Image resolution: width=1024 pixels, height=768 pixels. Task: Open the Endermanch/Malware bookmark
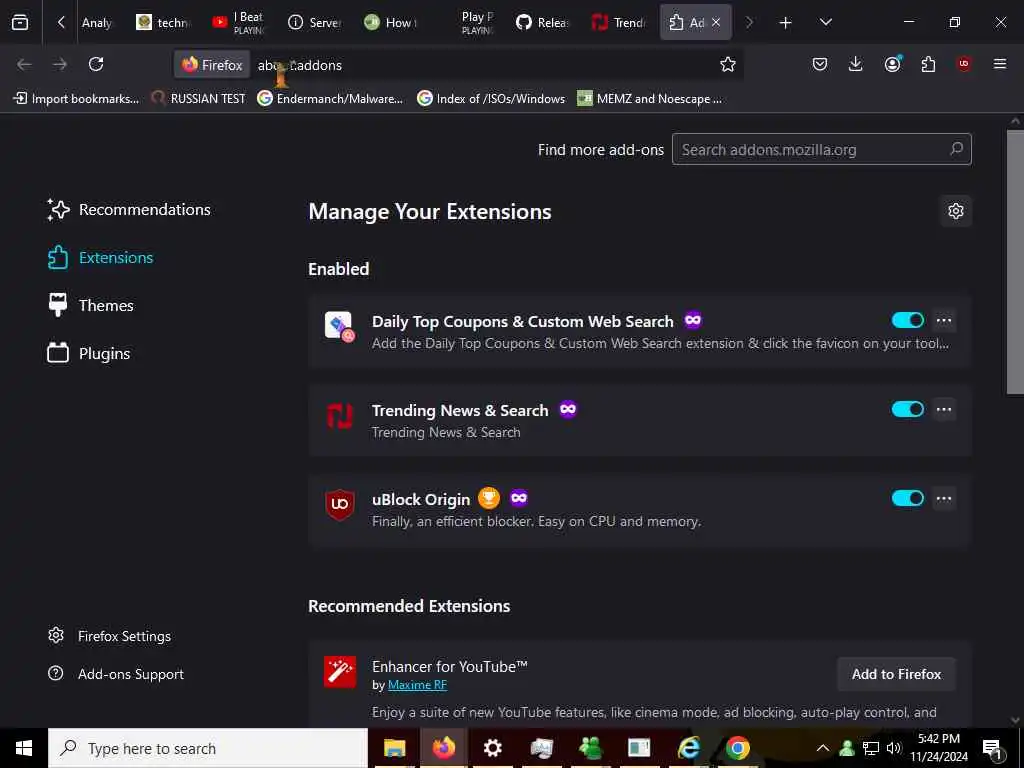(x=330, y=99)
